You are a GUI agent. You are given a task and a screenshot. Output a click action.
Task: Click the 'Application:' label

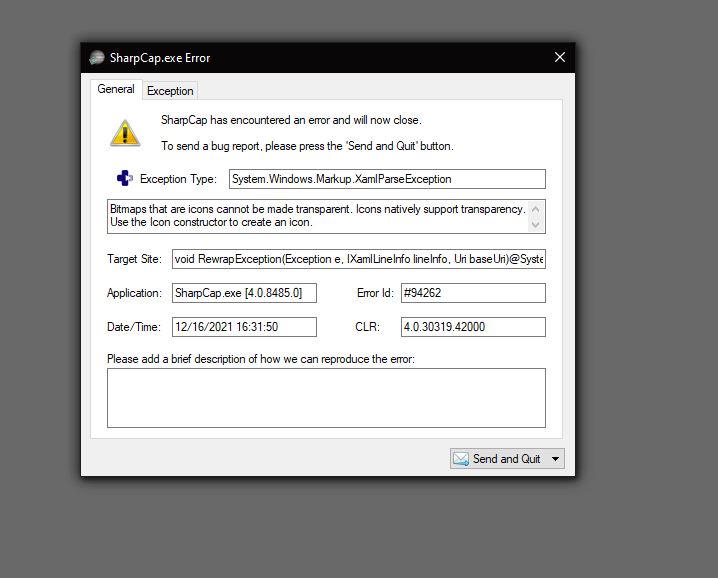[134, 293]
